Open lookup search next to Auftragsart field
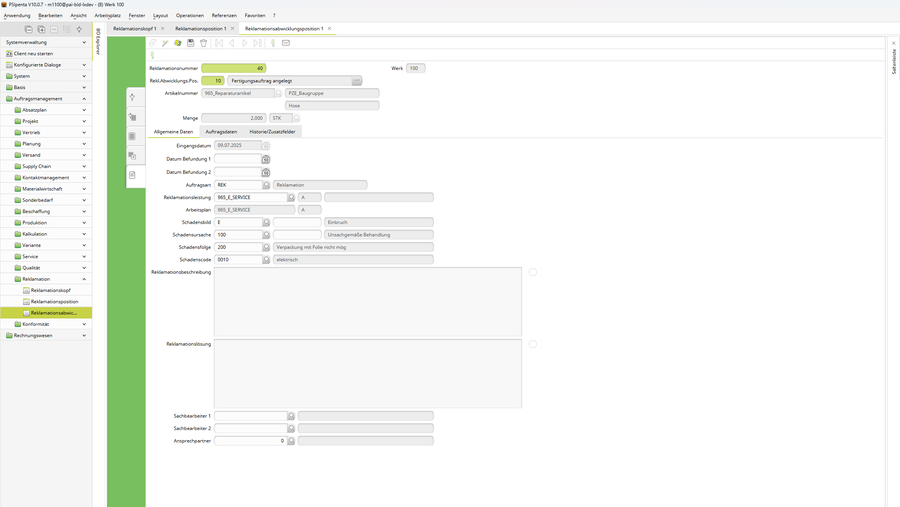The height and width of the screenshot is (507, 900). tap(266, 185)
